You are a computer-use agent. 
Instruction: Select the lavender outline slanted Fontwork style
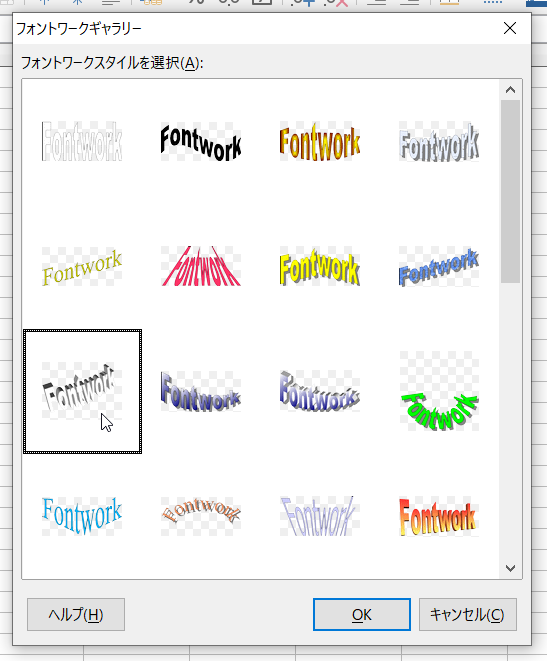[x=320, y=516]
